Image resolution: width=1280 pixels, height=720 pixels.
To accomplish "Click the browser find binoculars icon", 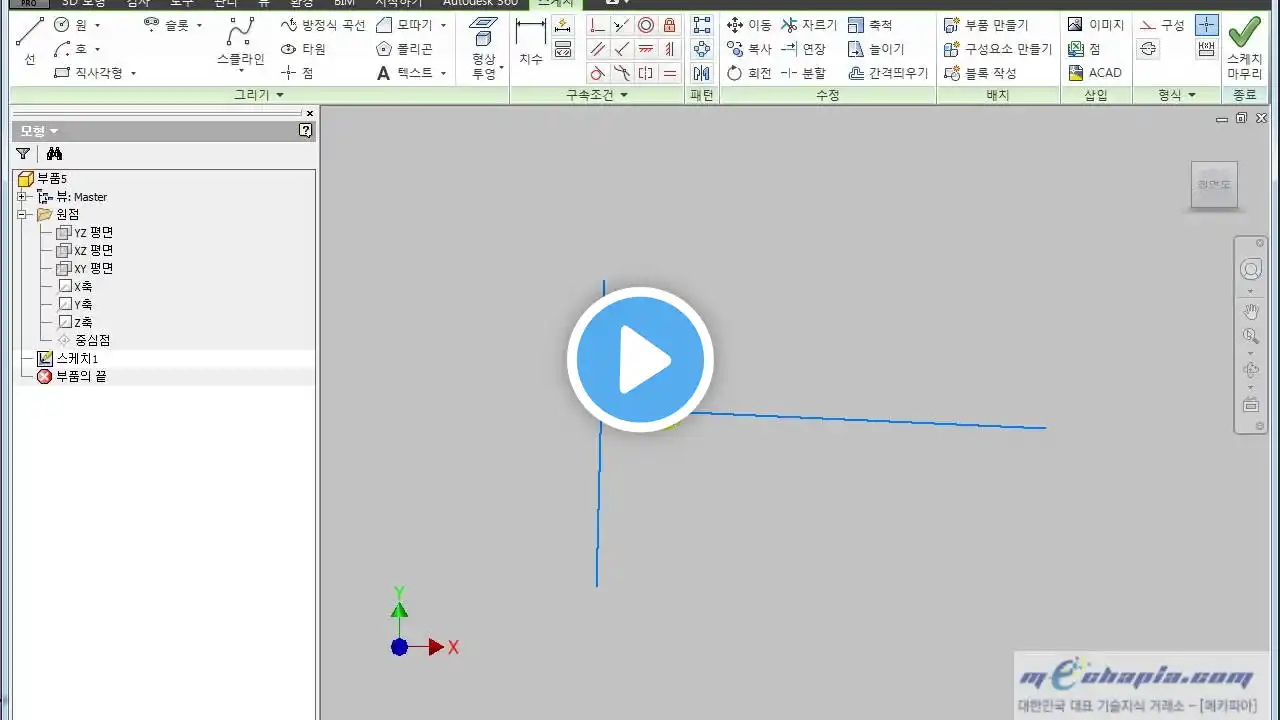I will (x=54, y=154).
